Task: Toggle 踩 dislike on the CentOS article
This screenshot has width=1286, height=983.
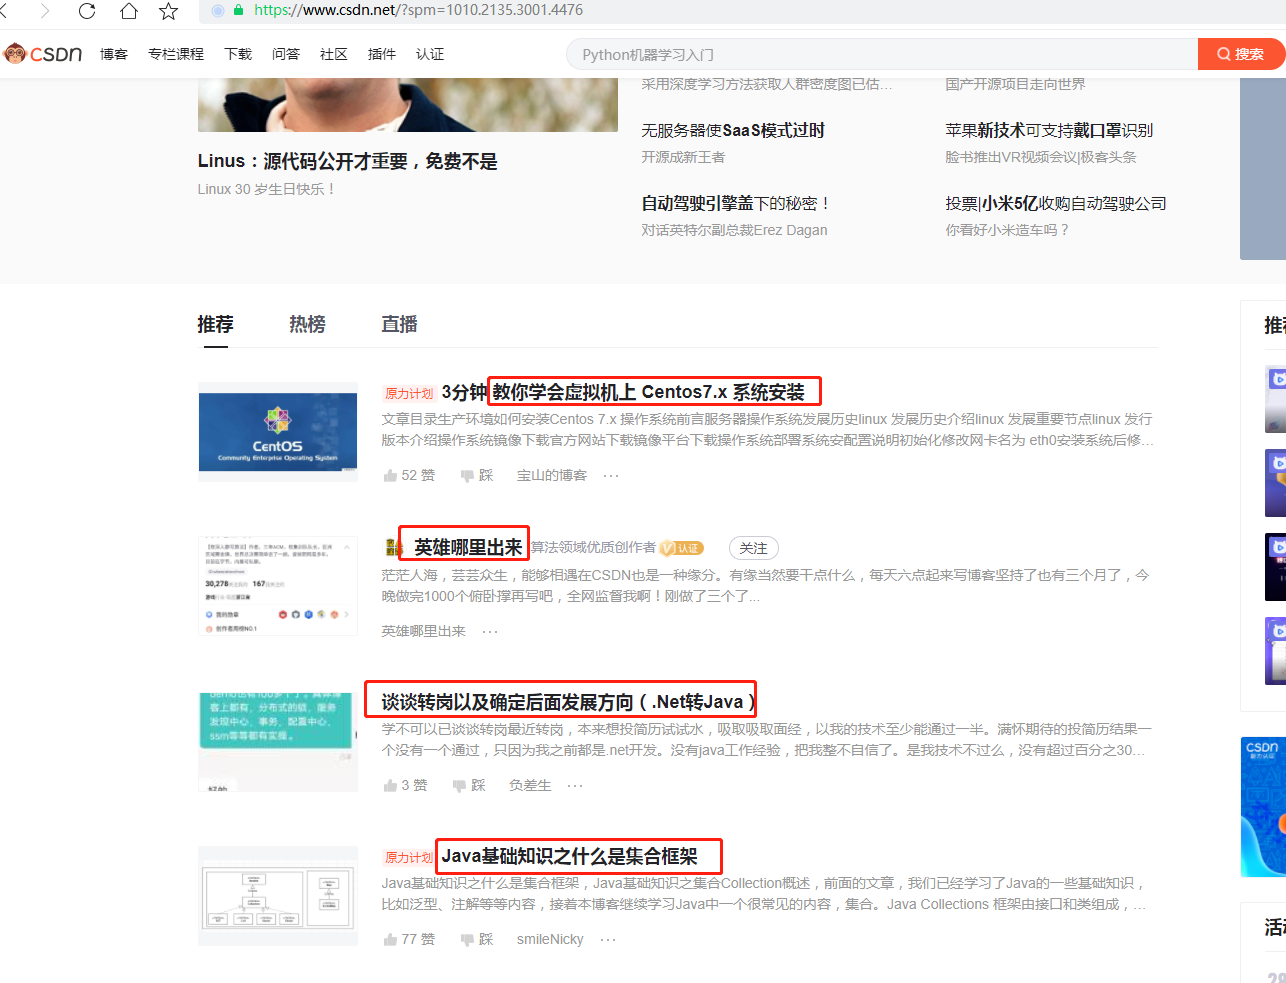Action: (x=477, y=475)
